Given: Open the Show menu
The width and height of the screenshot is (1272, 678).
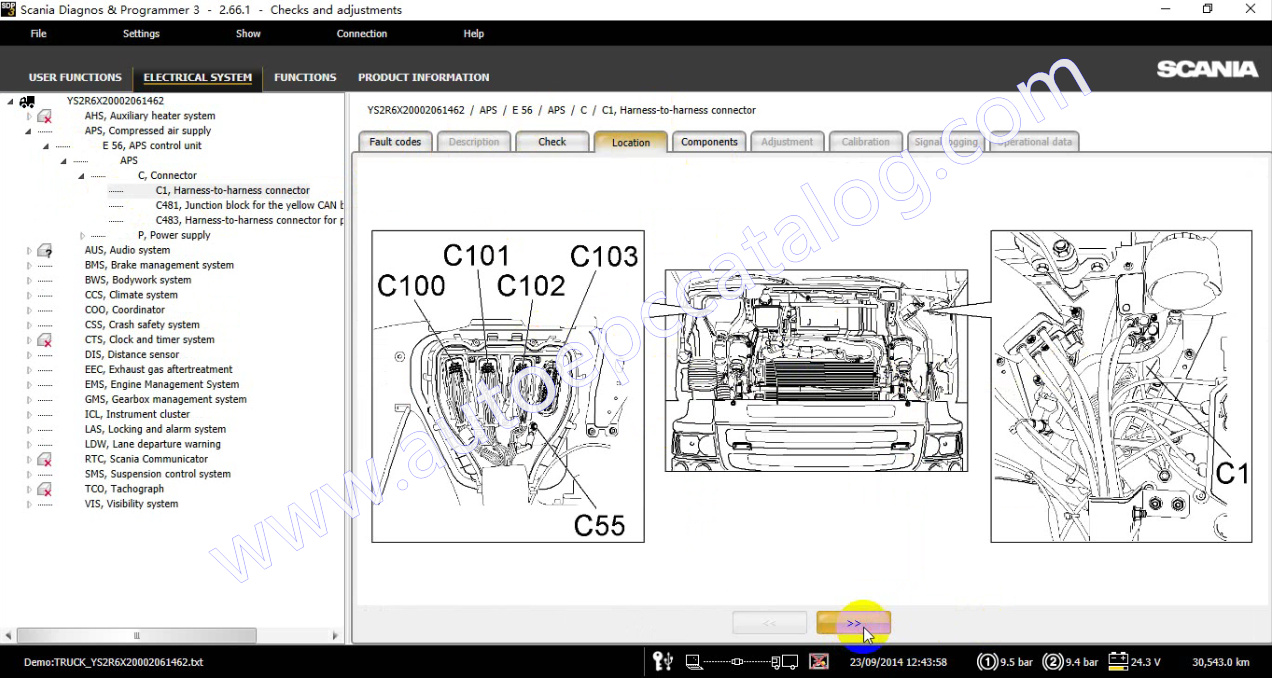Looking at the screenshot, I should [x=248, y=34].
